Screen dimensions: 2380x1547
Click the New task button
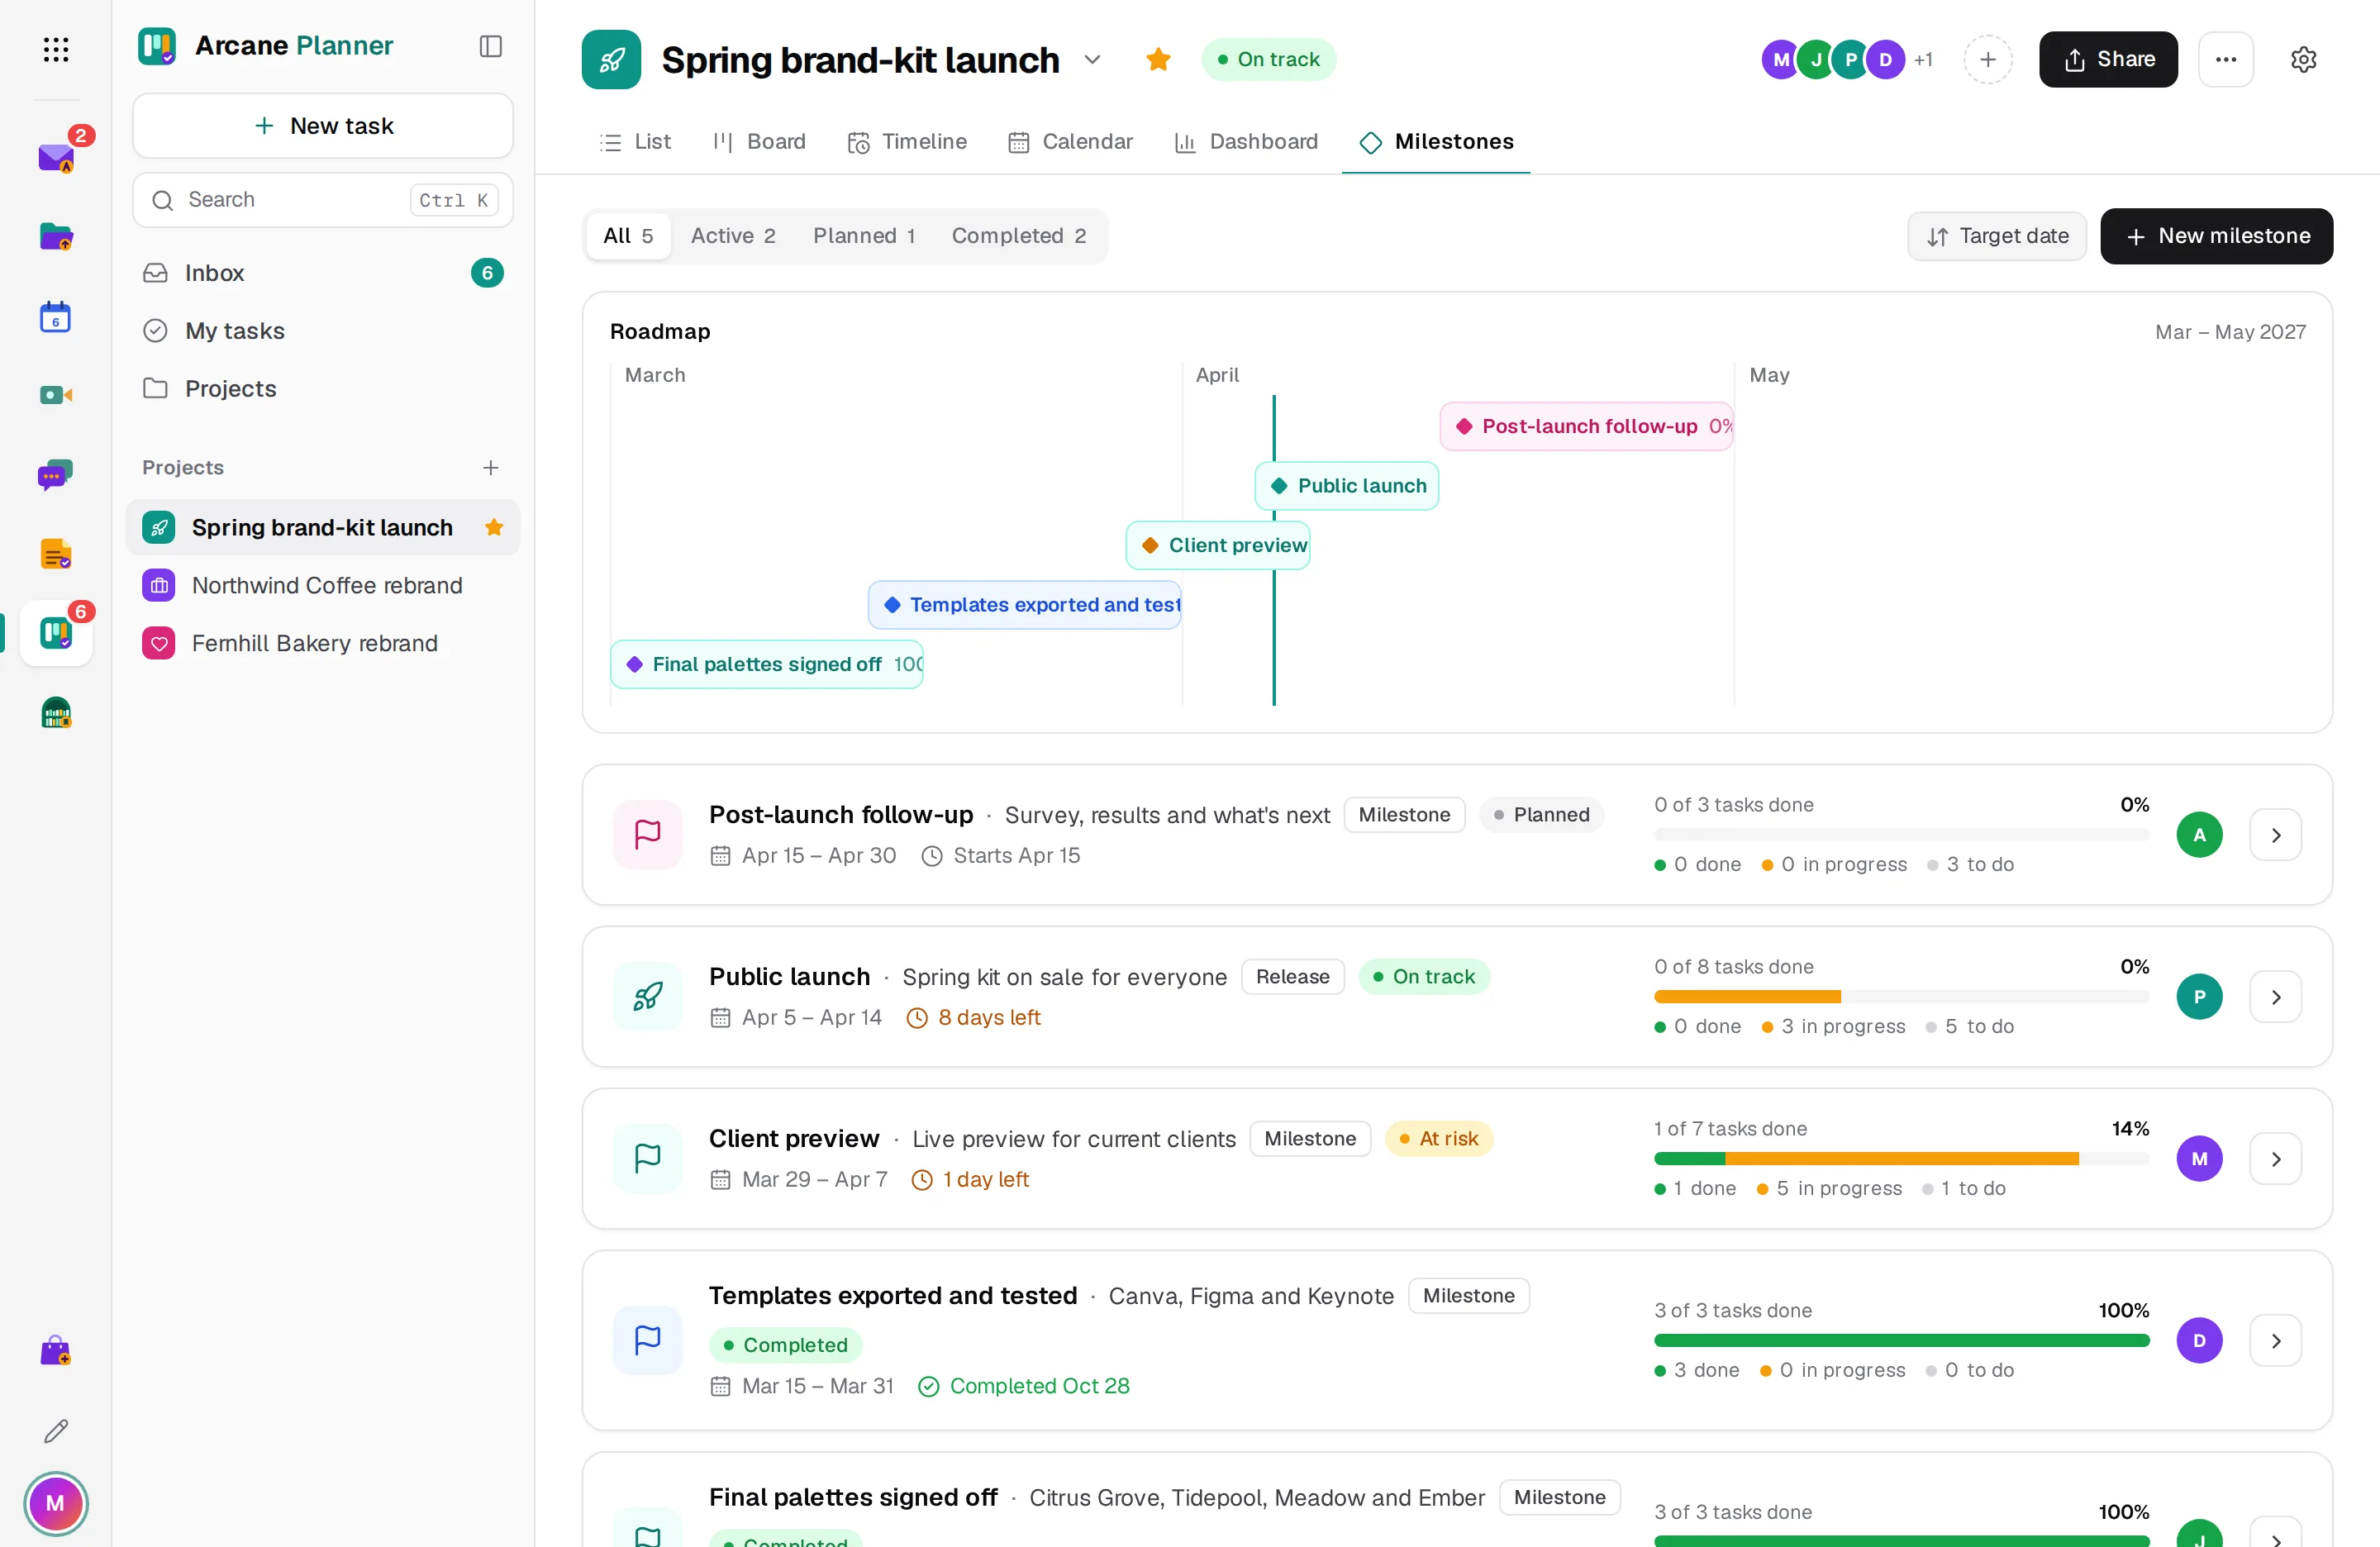click(323, 126)
